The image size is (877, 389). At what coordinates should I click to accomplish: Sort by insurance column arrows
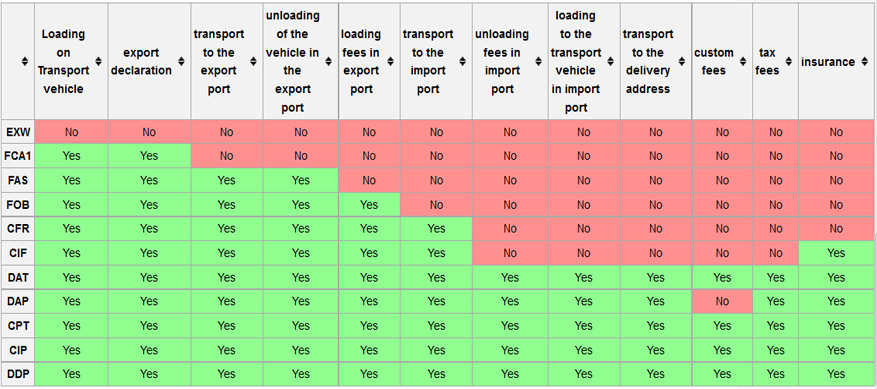click(x=865, y=62)
